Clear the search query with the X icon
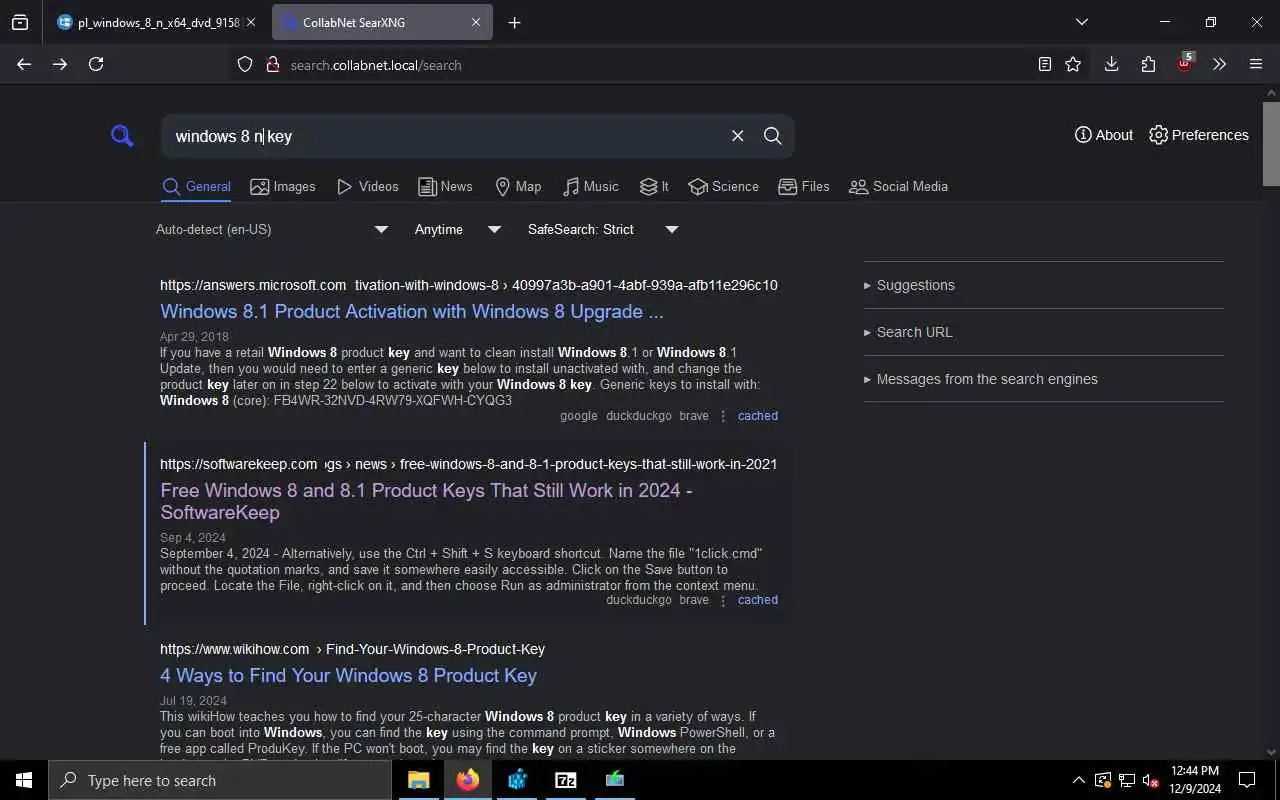The height and width of the screenshot is (800, 1280). [x=737, y=136]
